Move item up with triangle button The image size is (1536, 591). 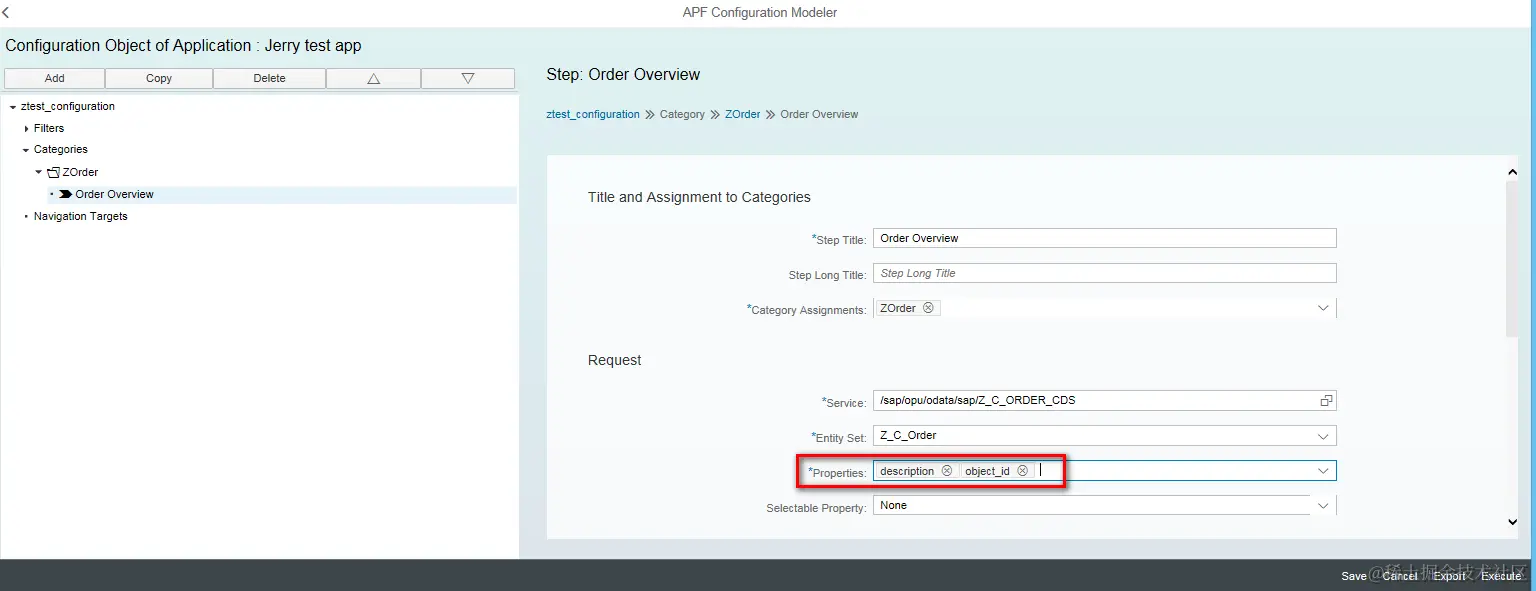tap(373, 78)
